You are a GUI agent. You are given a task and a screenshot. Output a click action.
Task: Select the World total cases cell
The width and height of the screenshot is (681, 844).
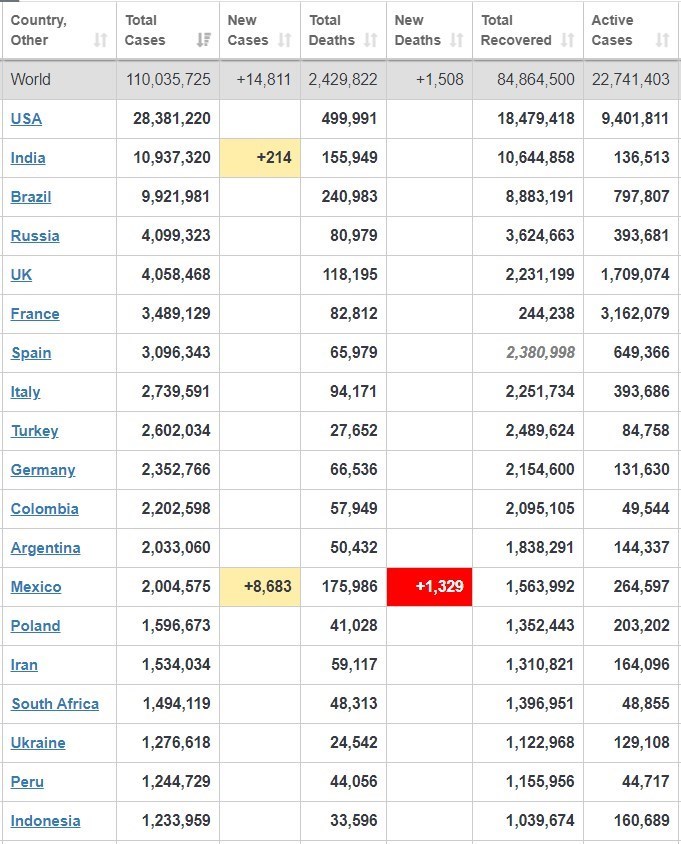(x=168, y=80)
